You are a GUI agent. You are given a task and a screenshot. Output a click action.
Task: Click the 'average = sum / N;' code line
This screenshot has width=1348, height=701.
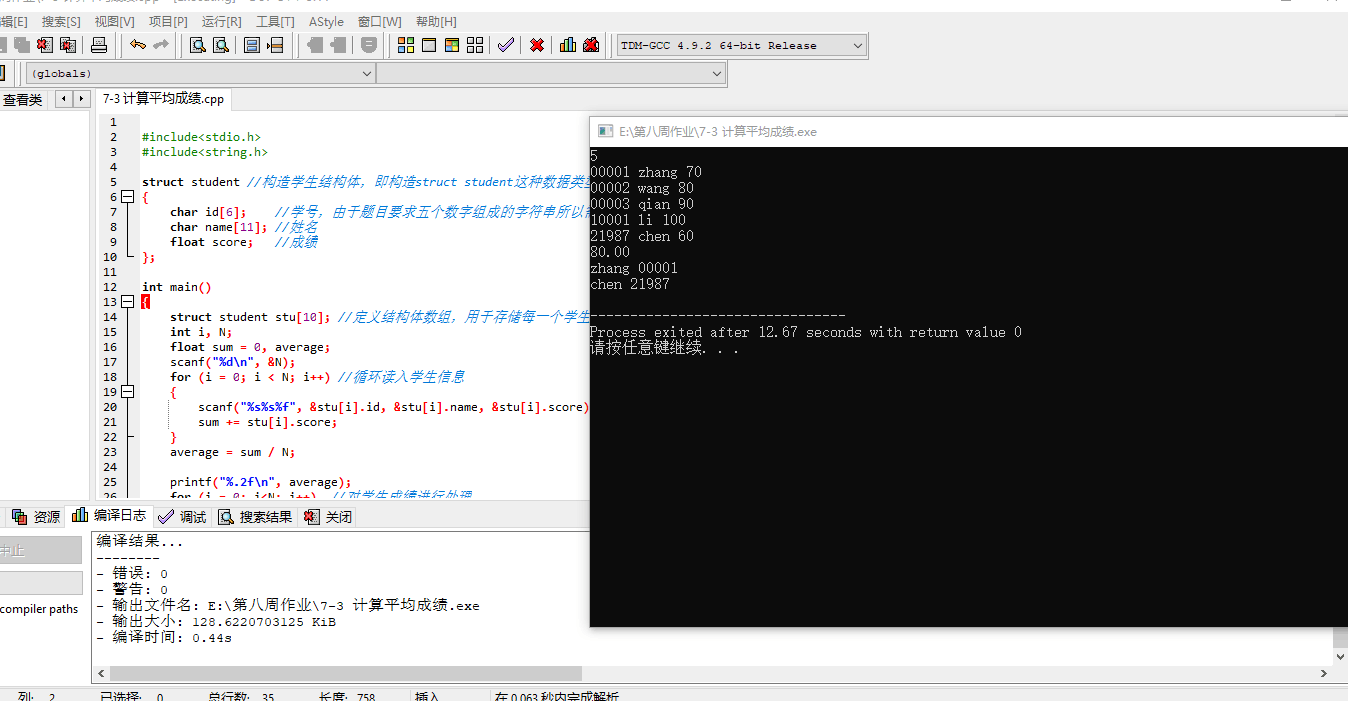[232, 452]
